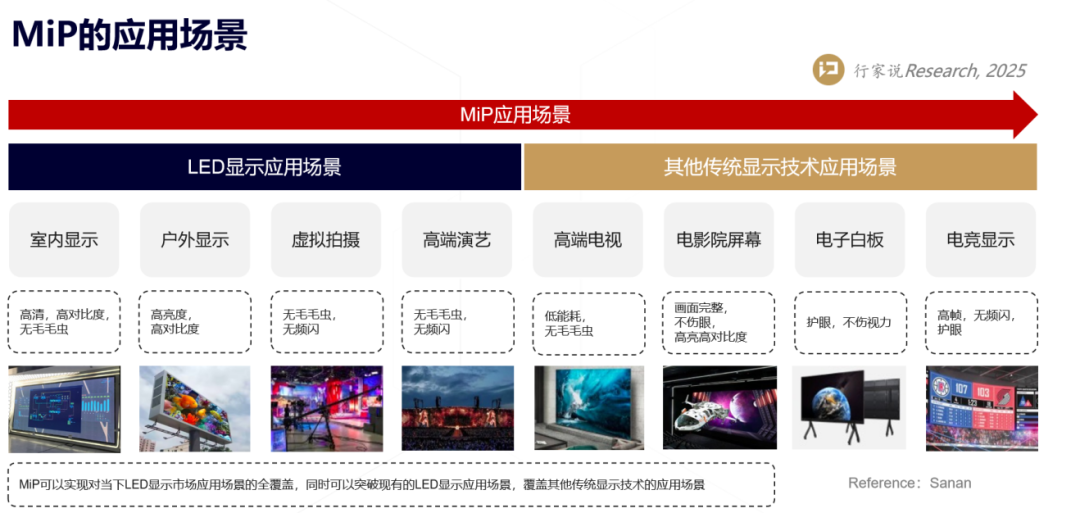Select the 其他传统显示技术应用场景 header bar
Image resolution: width=1080 pixels, height=513 pixels.
[780, 167]
